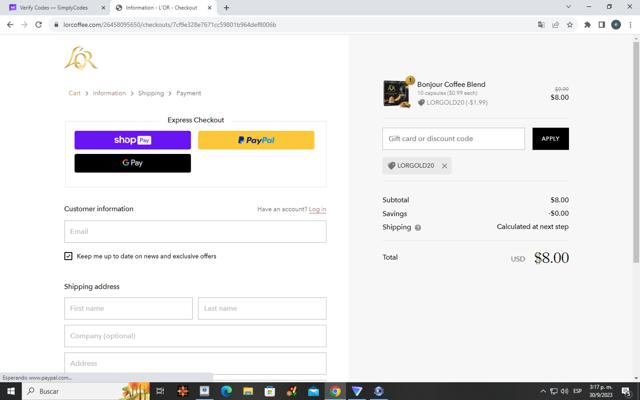Toggle the browser side panel icon

pyautogui.click(x=602, y=24)
